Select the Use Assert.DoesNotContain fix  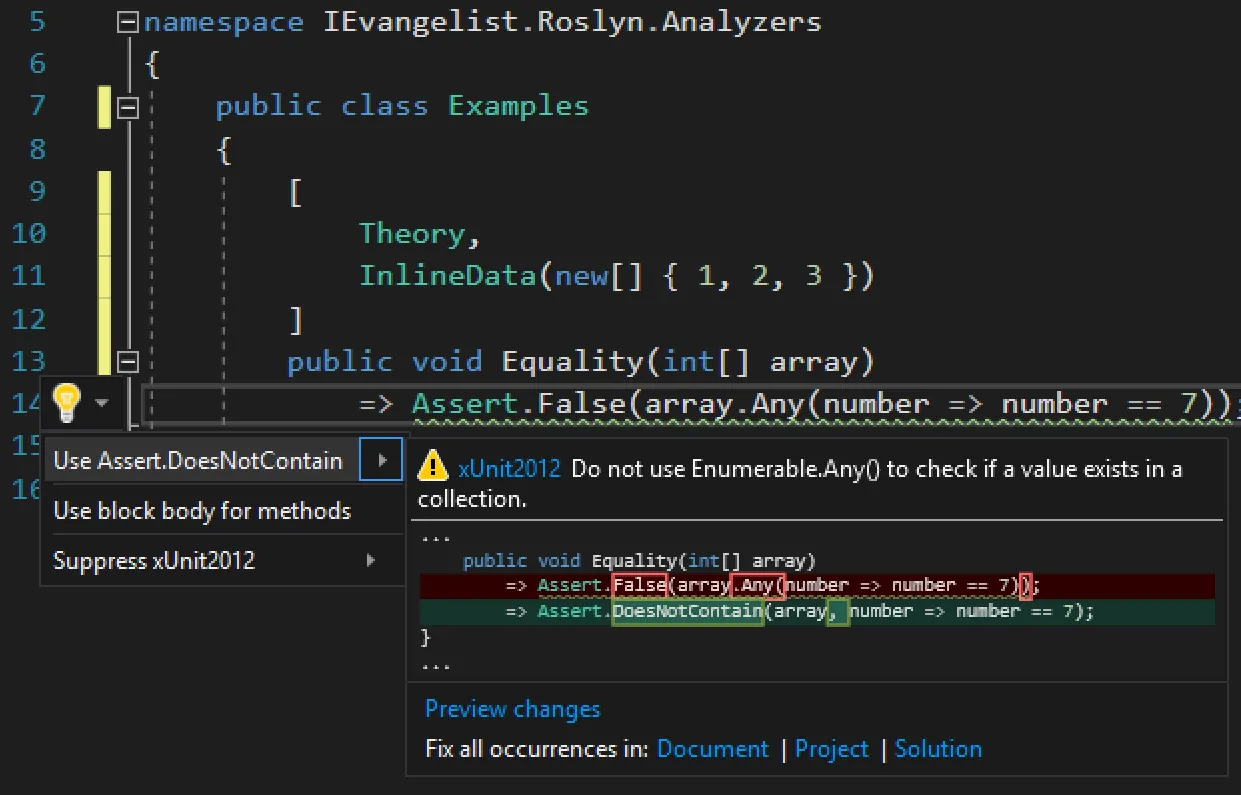(198, 461)
